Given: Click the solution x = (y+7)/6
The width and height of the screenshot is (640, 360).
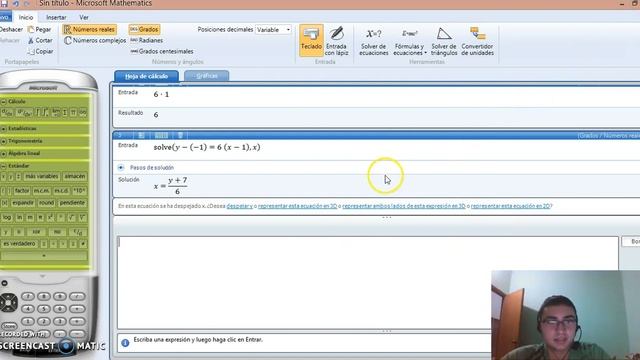Looking at the screenshot, I should (x=171, y=186).
